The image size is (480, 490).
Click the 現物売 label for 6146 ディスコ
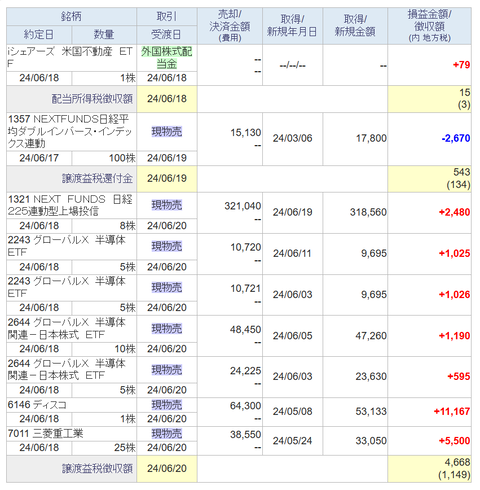tap(167, 405)
